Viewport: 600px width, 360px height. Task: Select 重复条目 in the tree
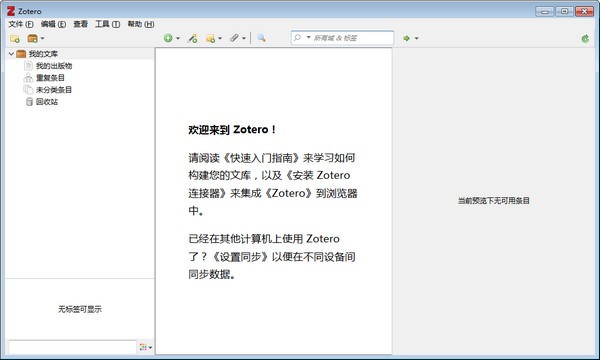[50, 78]
